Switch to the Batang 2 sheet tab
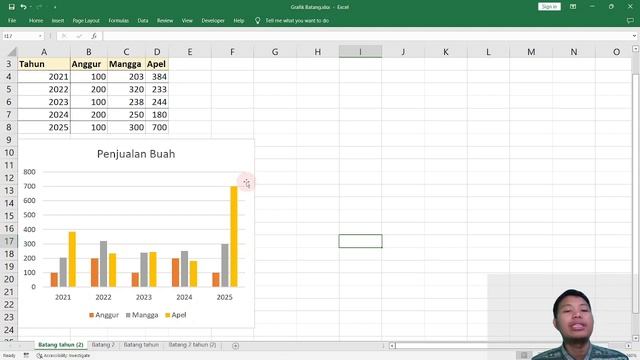This screenshot has height=360, width=640. coord(103,345)
